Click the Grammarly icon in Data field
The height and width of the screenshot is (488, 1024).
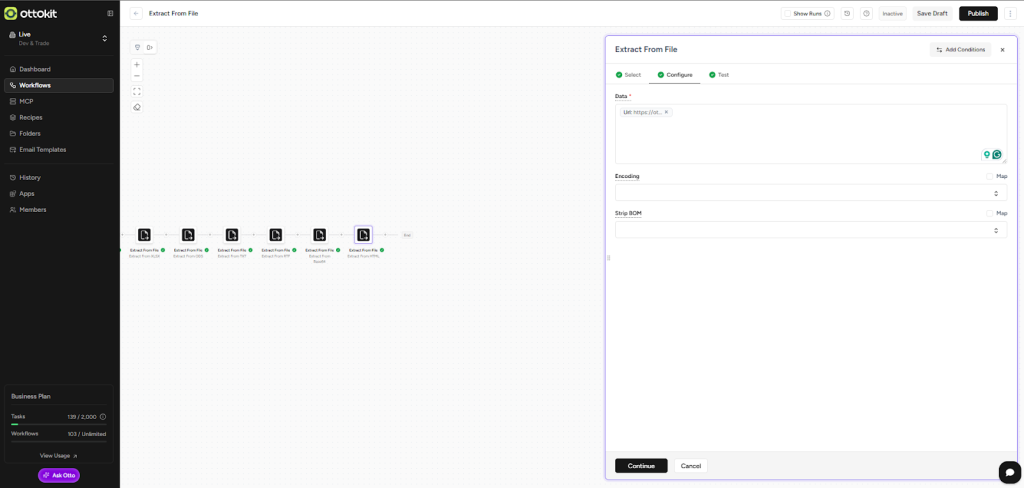click(997, 155)
